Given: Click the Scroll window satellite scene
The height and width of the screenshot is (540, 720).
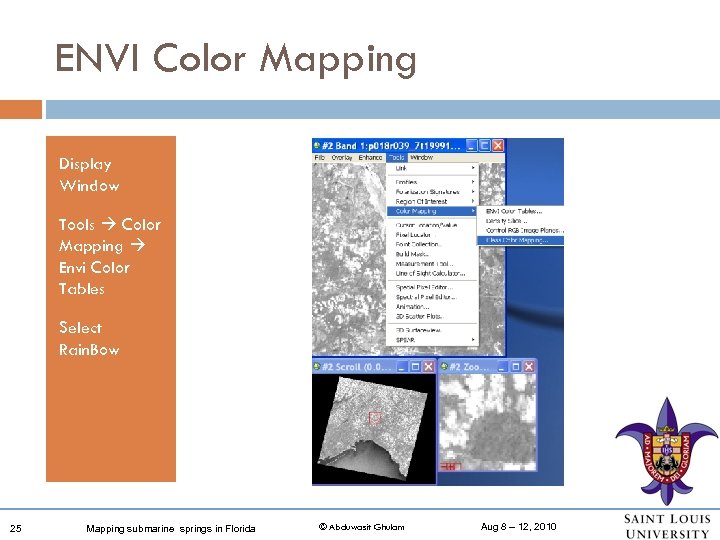Looking at the screenshot, I should coord(374,428).
